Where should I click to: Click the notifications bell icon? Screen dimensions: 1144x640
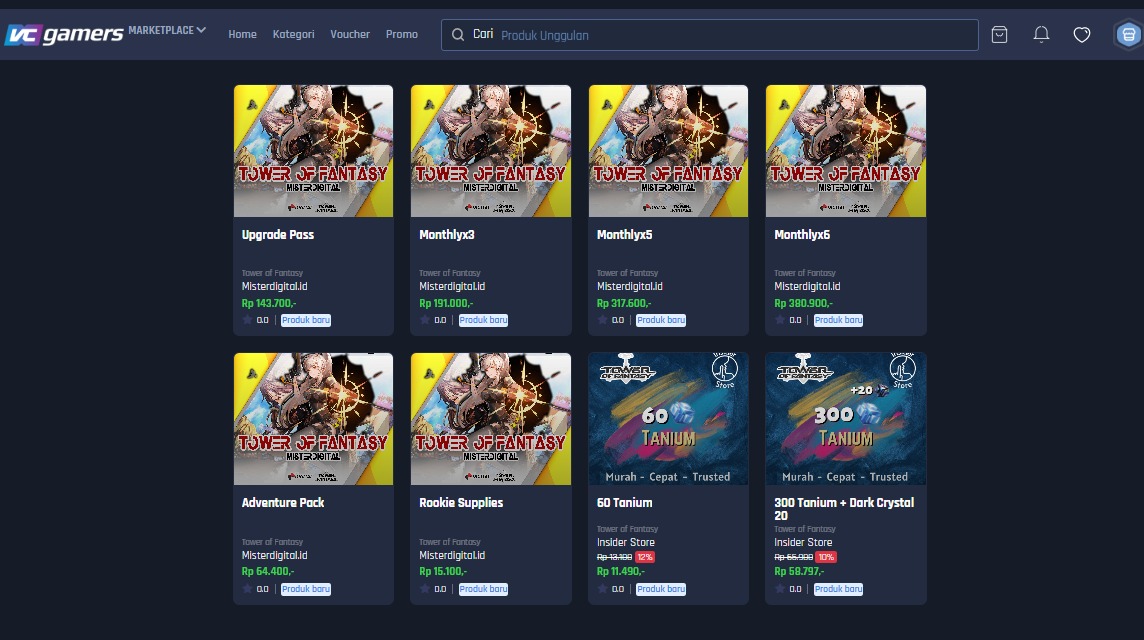[1041, 35]
